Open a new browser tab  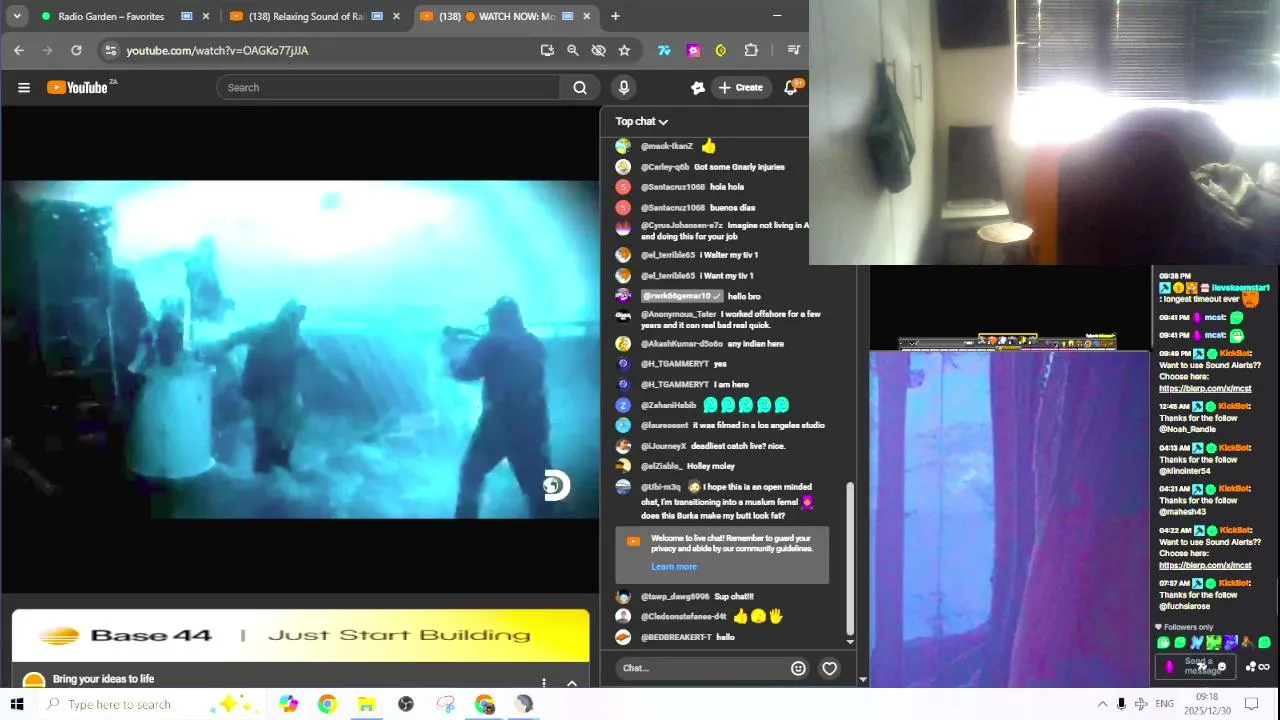[x=615, y=16]
